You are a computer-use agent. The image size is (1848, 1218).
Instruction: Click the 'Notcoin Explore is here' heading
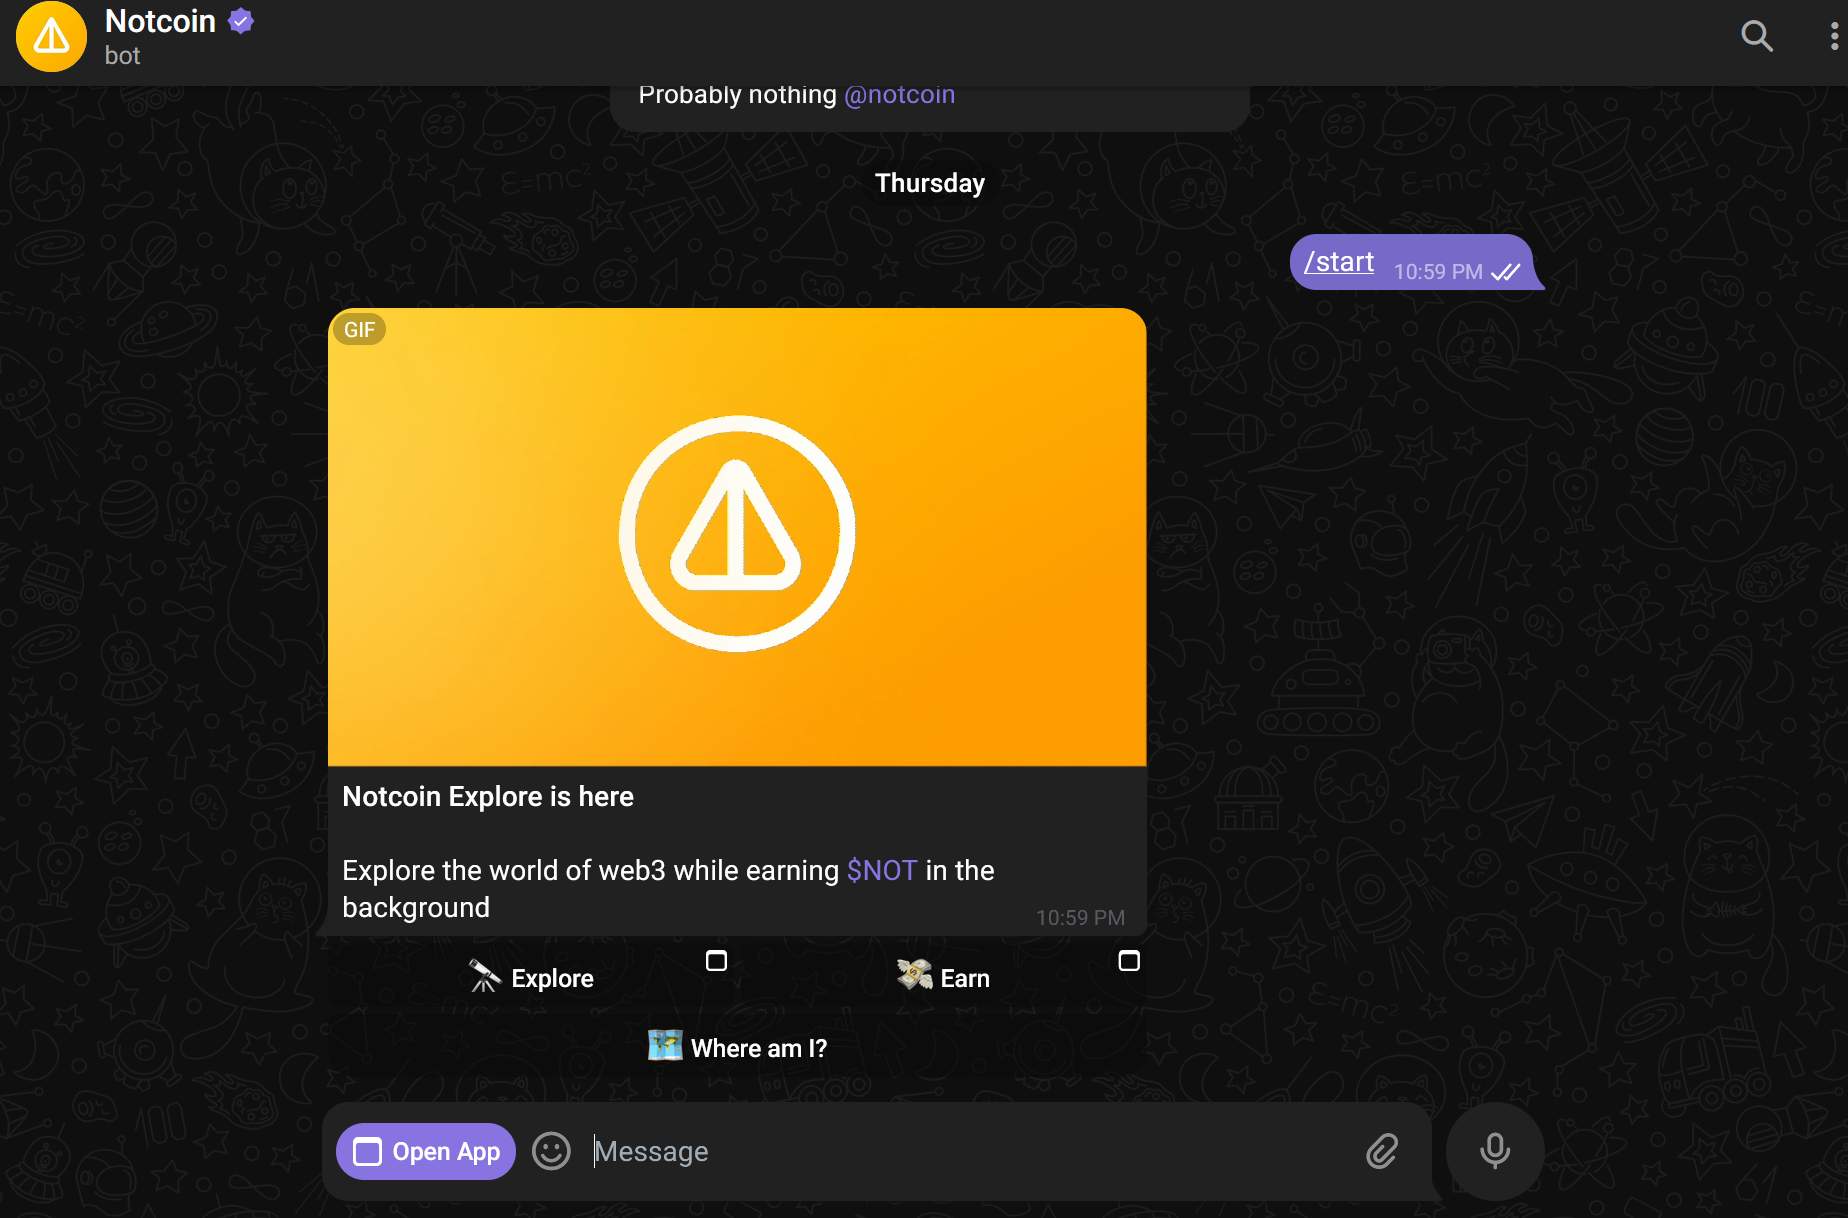point(488,796)
